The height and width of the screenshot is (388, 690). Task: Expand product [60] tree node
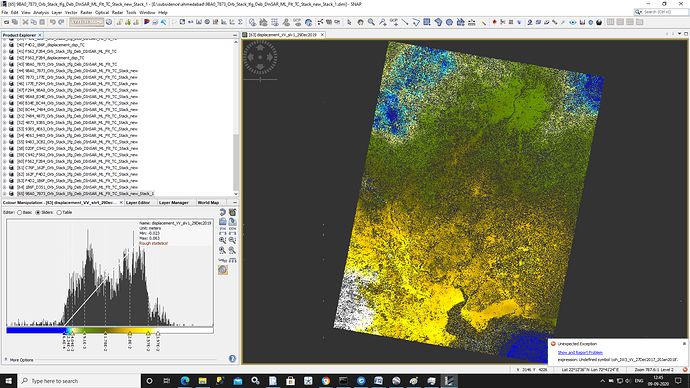coord(5,161)
